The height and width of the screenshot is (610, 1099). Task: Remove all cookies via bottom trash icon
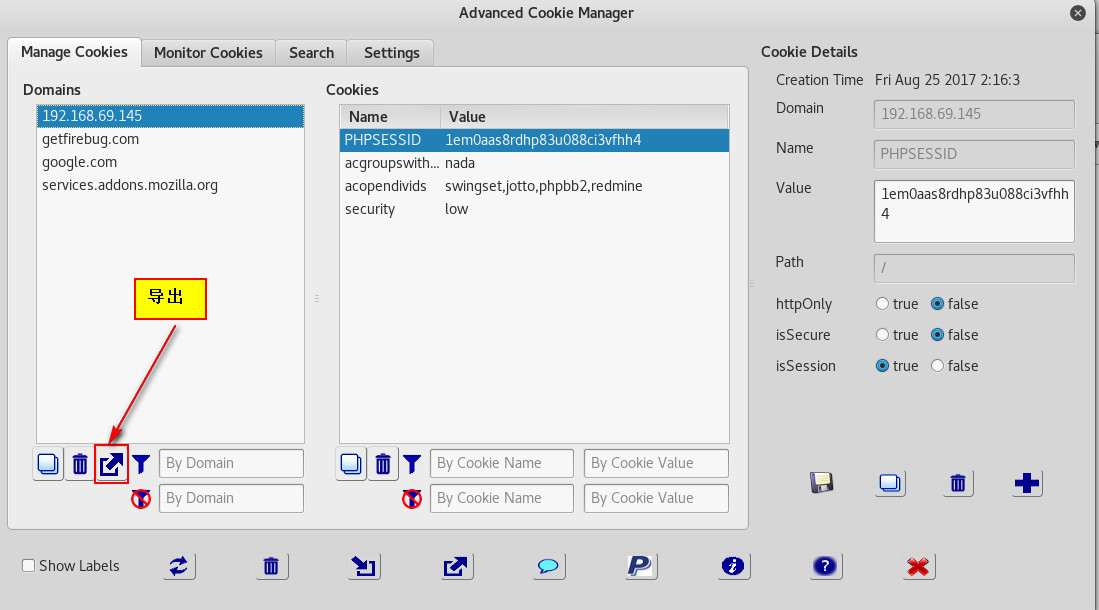pos(271,566)
